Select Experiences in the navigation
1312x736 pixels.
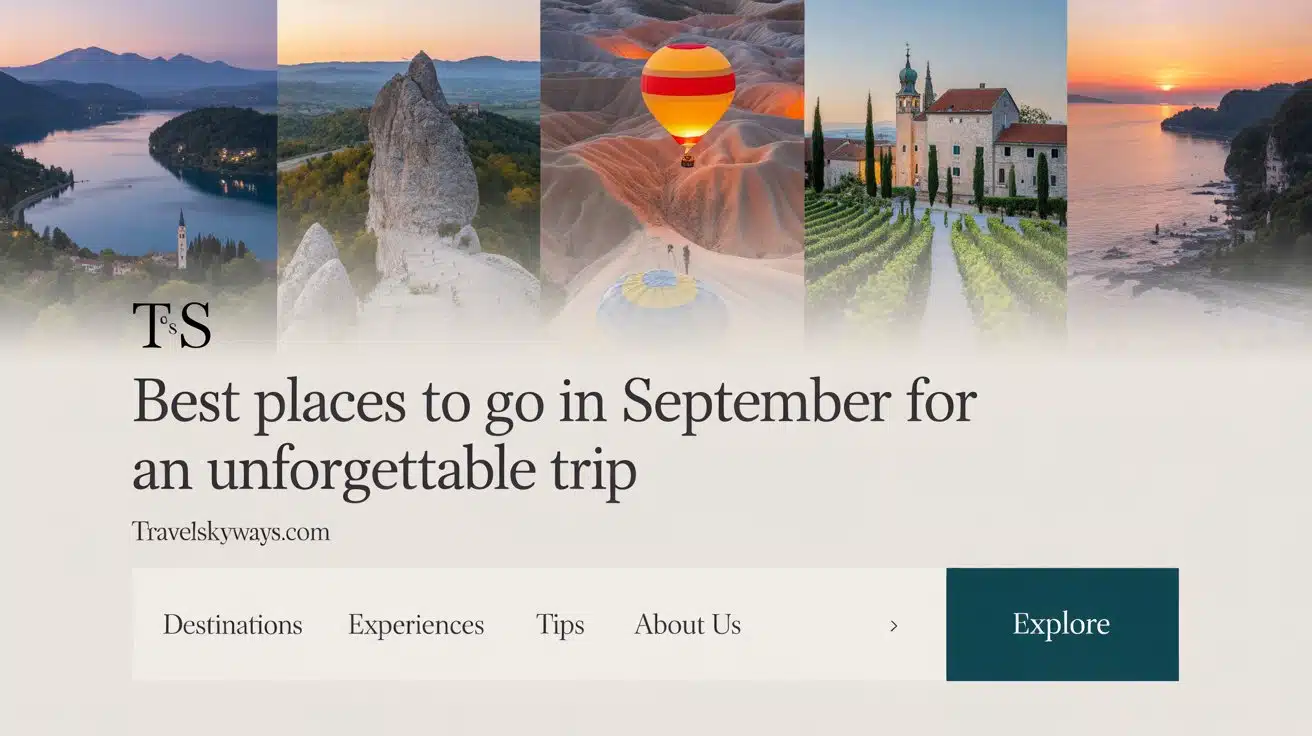(415, 624)
